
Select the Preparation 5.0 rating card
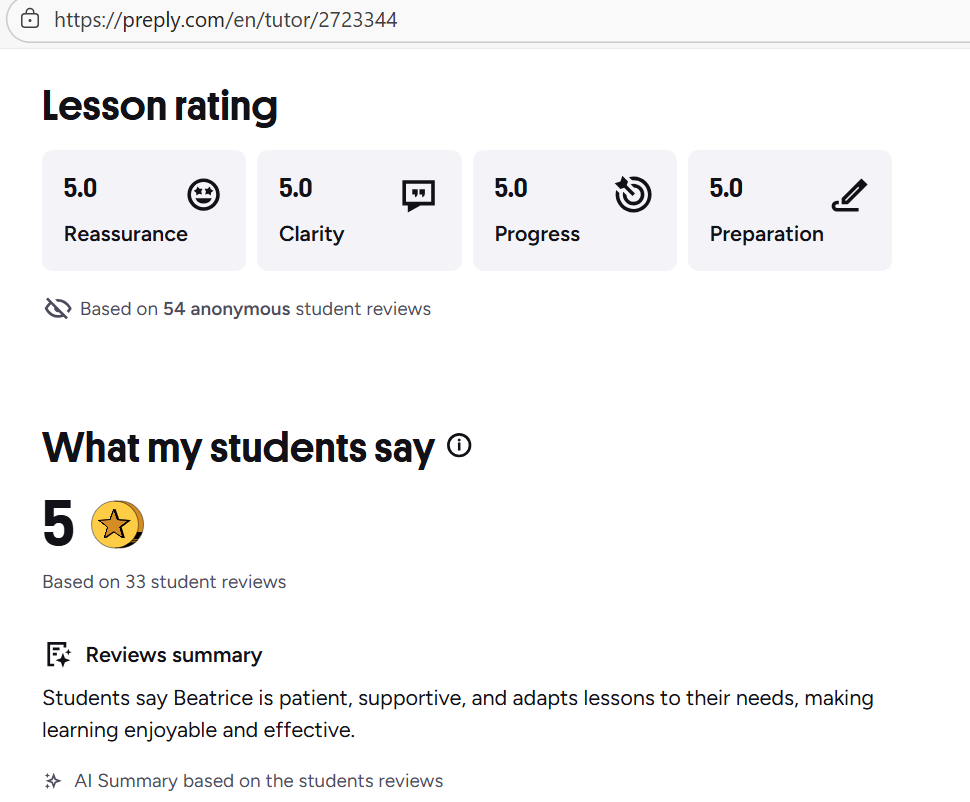pyautogui.click(x=789, y=210)
